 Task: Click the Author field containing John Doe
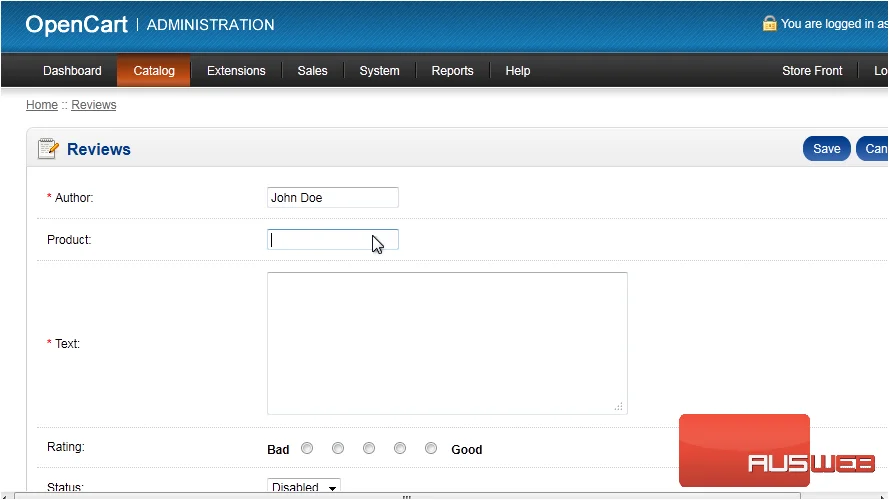(333, 197)
